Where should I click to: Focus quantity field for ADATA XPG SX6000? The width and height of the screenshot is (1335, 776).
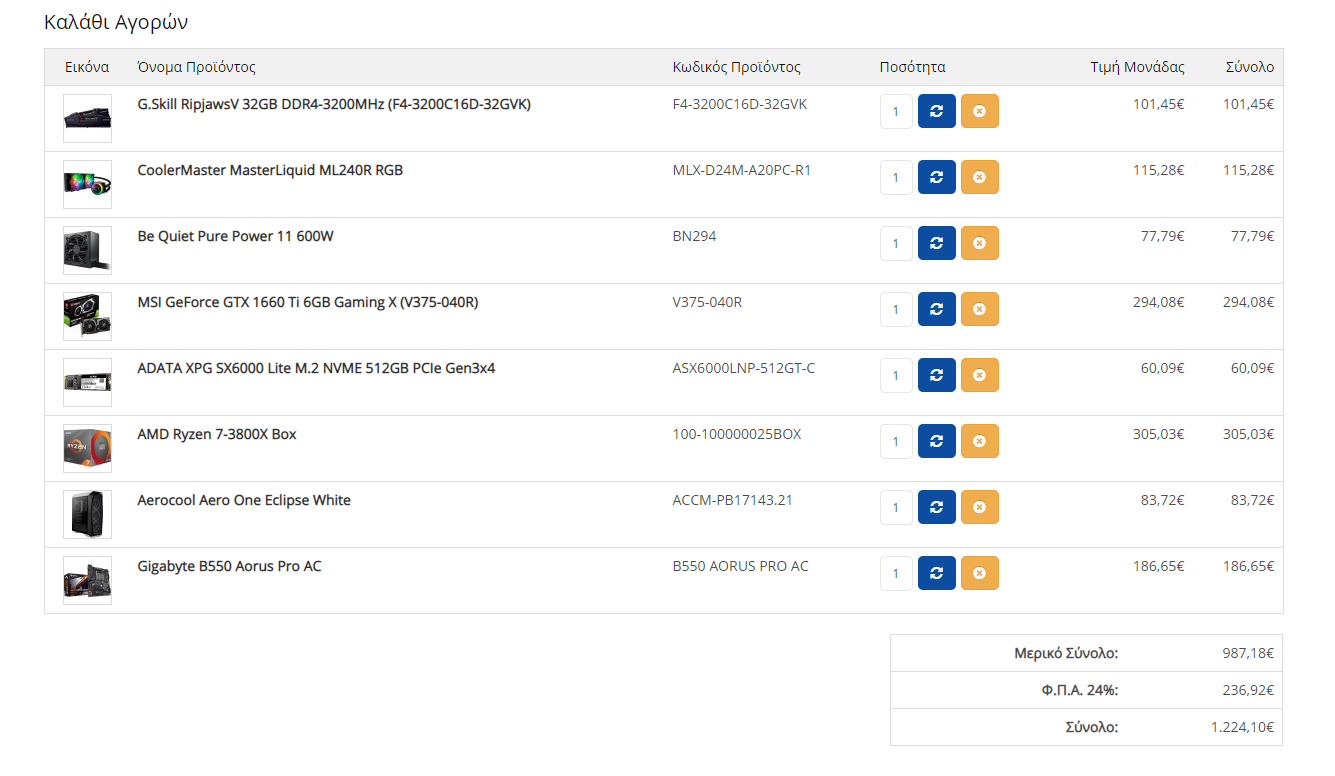[x=896, y=375]
